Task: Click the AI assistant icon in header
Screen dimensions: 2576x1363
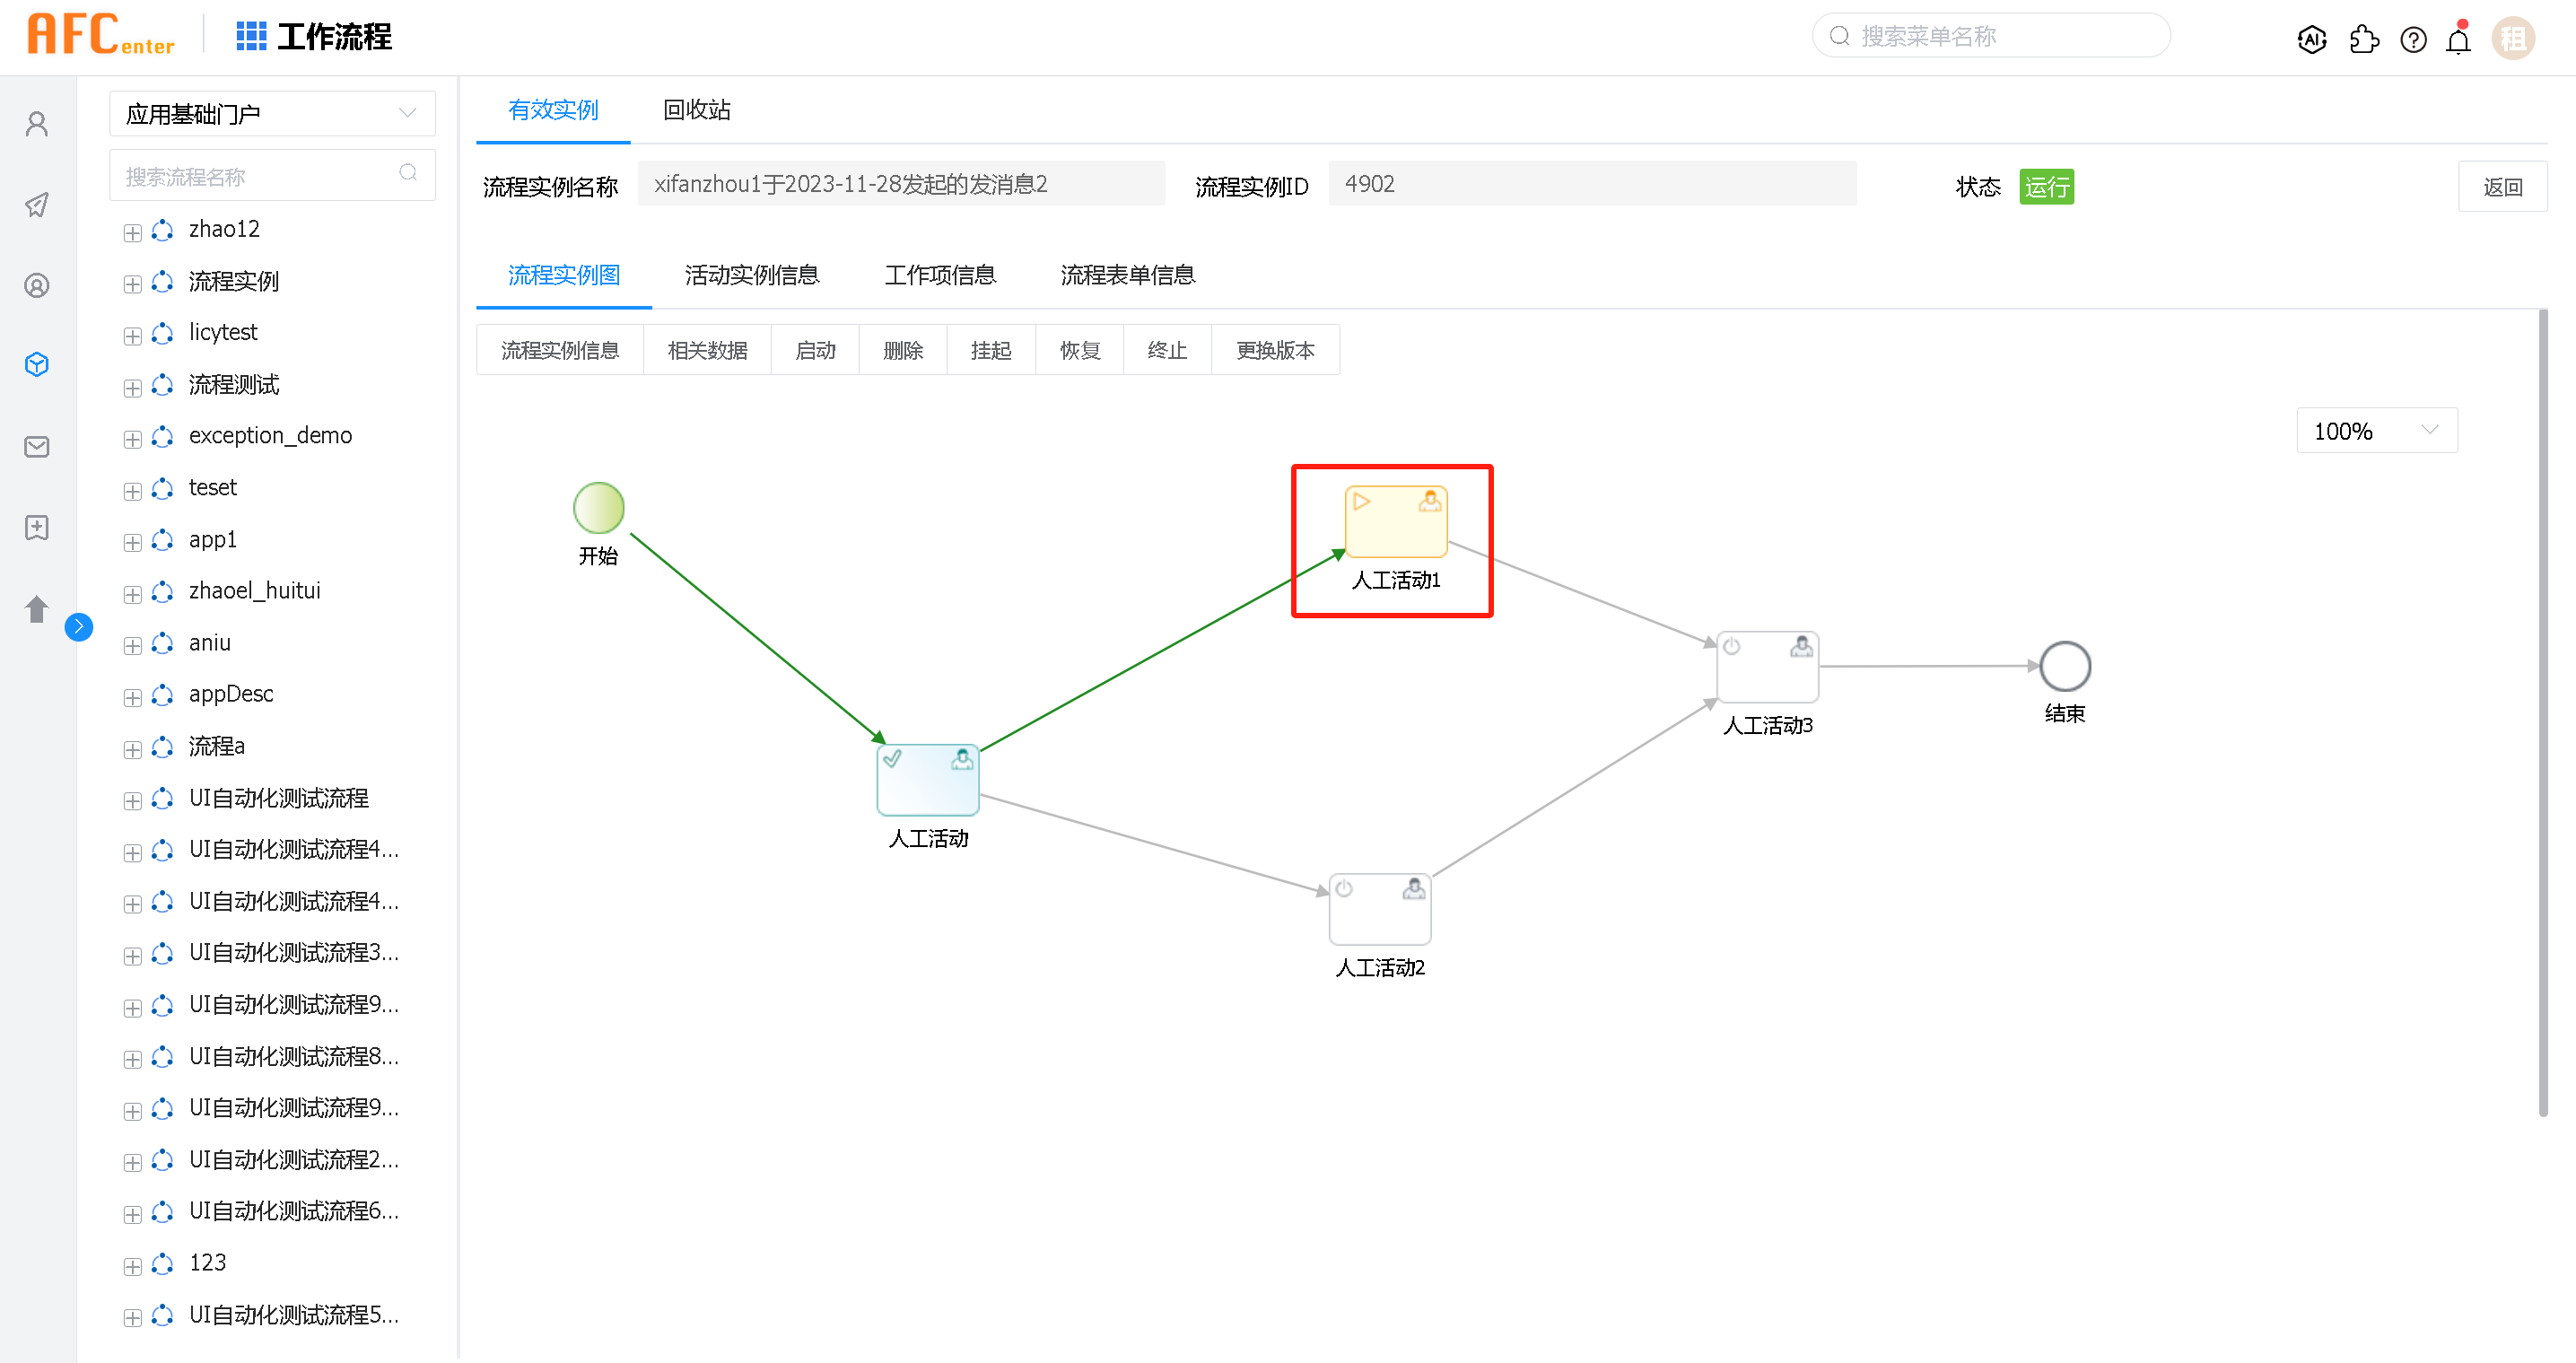Action: coord(2311,39)
